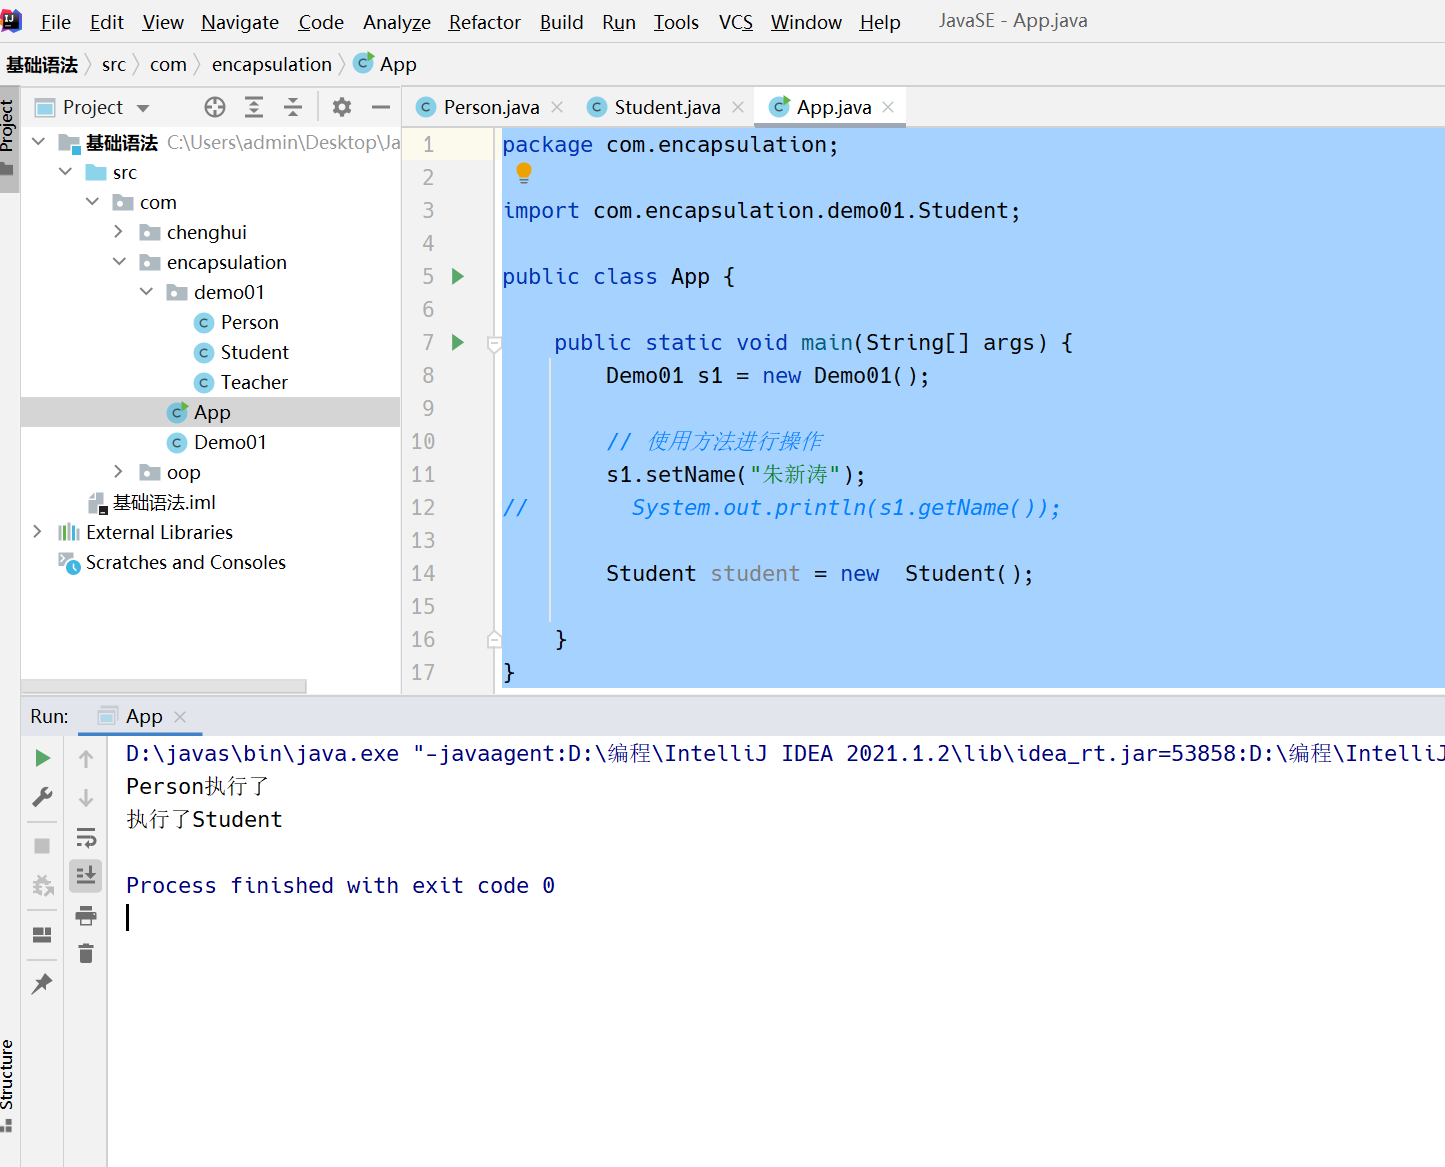Open the Analyze menu

pyautogui.click(x=396, y=22)
